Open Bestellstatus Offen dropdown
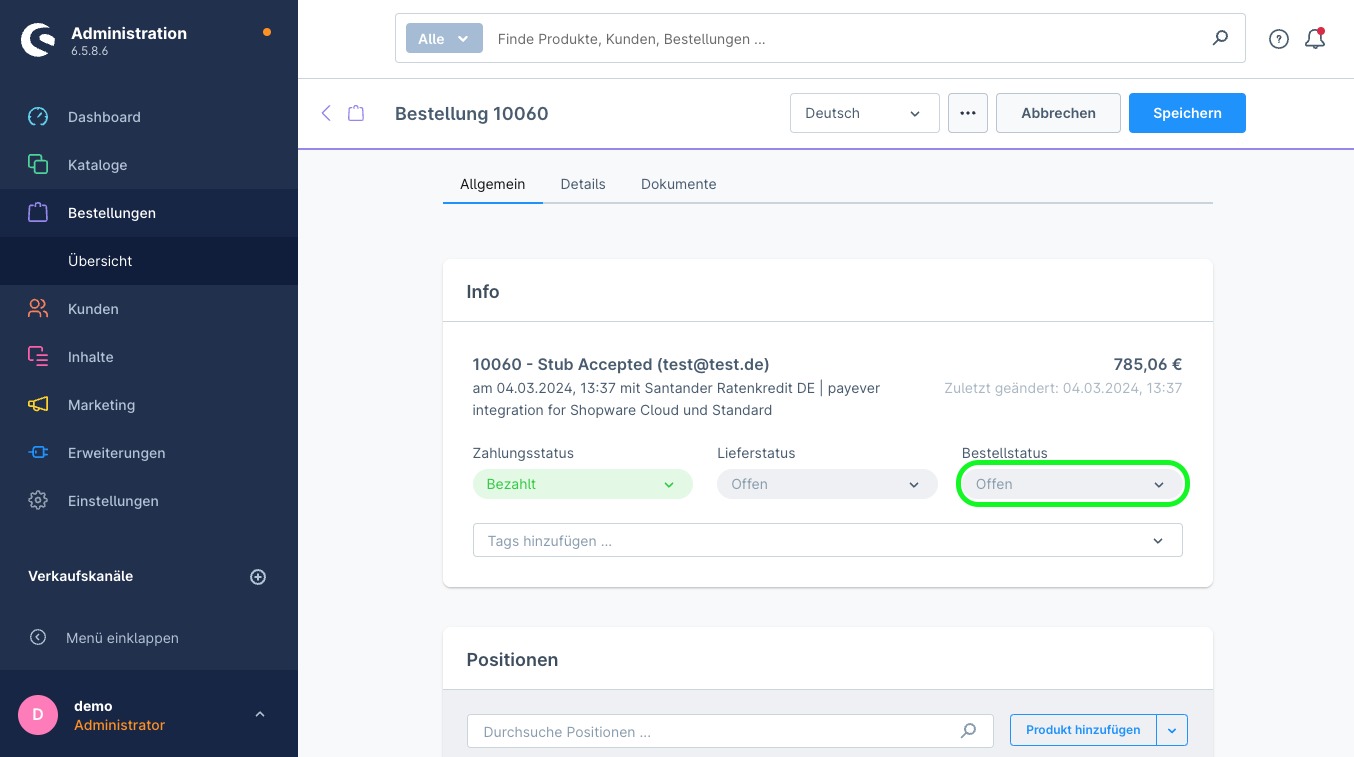 click(1072, 484)
